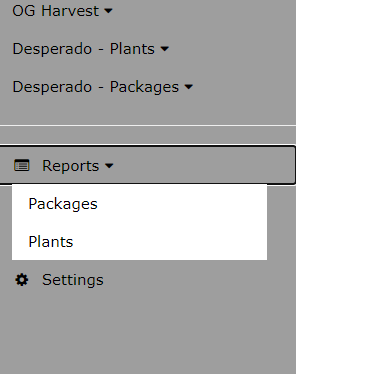Click the Reports label text
The height and width of the screenshot is (374, 385).
click(71, 166)
